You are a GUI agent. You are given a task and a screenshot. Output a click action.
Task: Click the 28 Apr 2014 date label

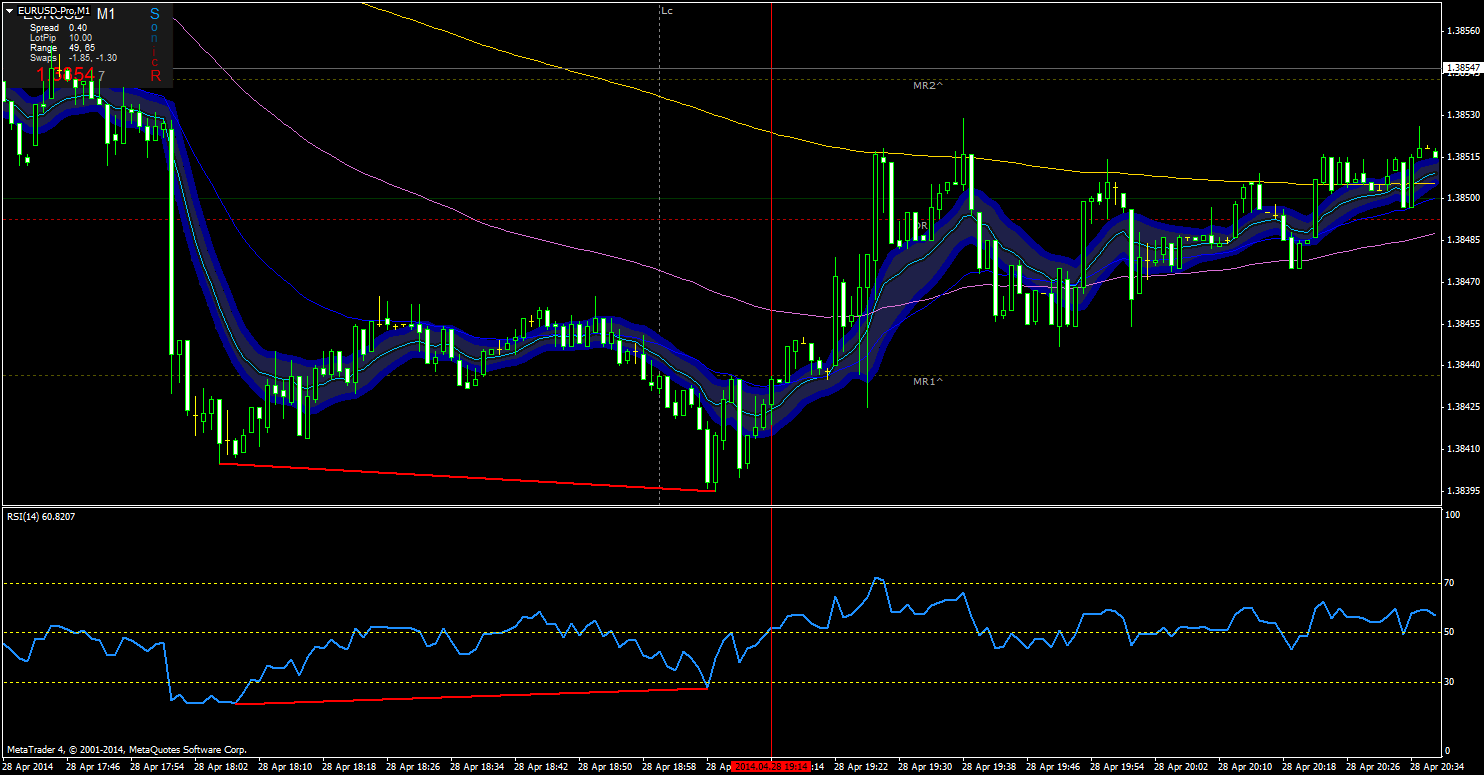(x=27, y=767)
